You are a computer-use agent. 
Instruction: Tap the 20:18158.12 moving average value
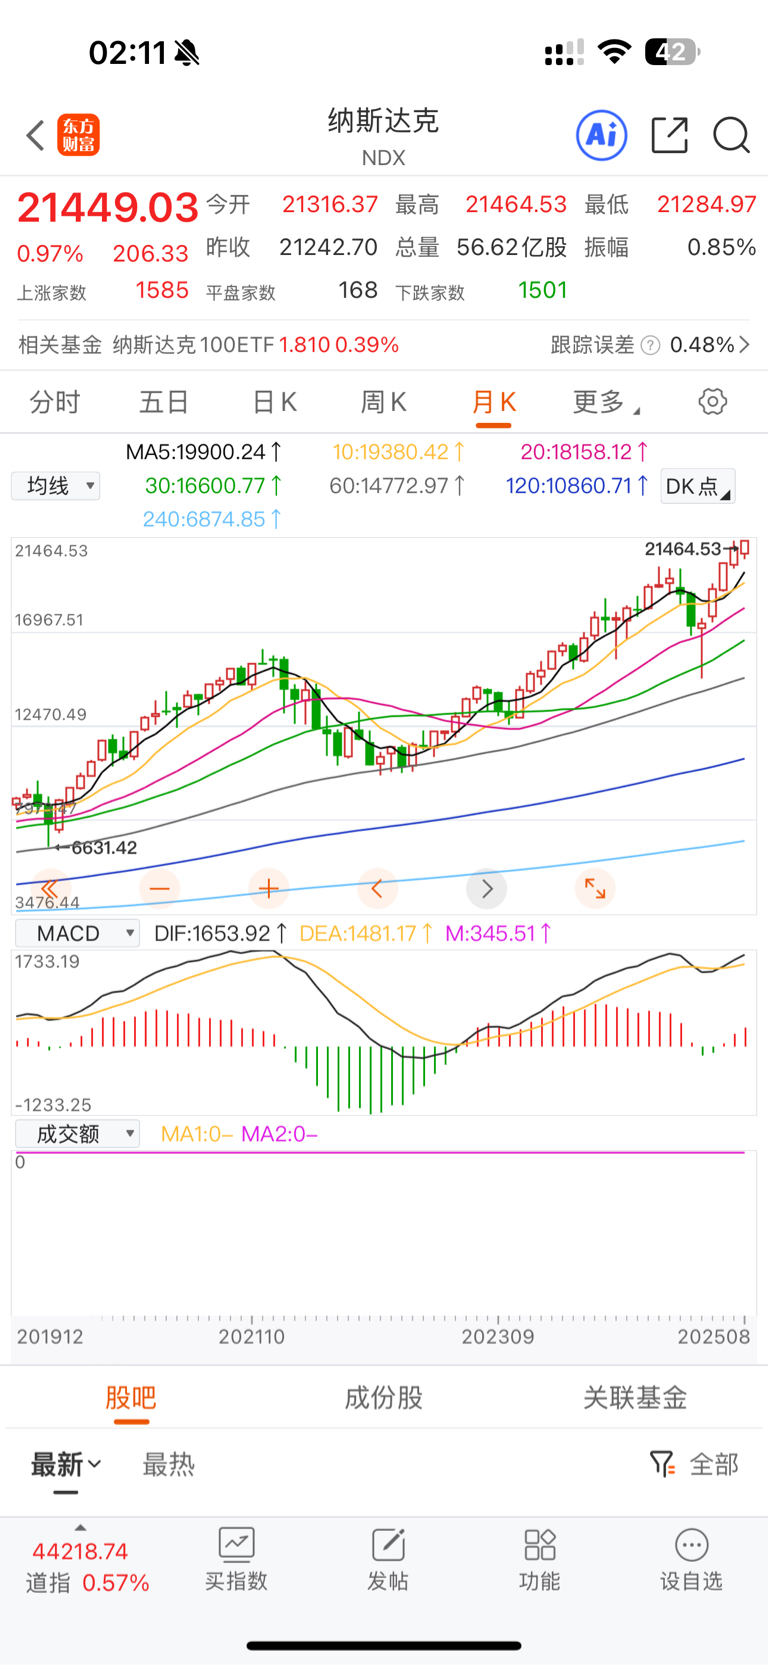(584, 452)
